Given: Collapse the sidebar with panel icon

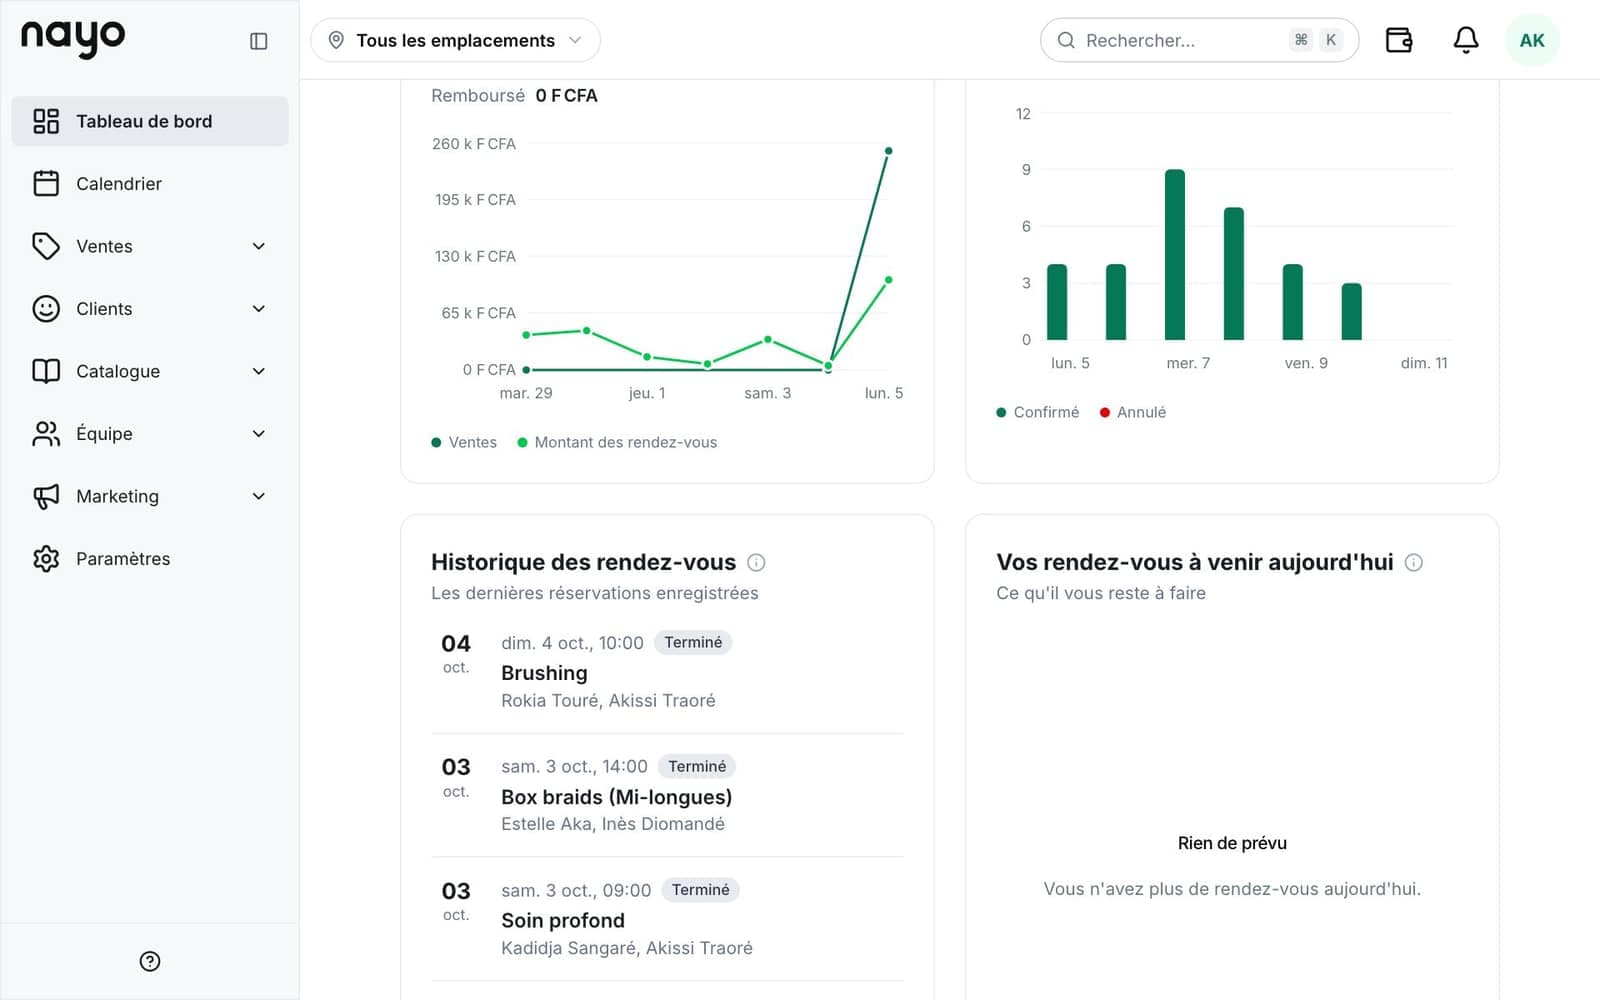Looking at the screenshot, I should coord(258,41).
